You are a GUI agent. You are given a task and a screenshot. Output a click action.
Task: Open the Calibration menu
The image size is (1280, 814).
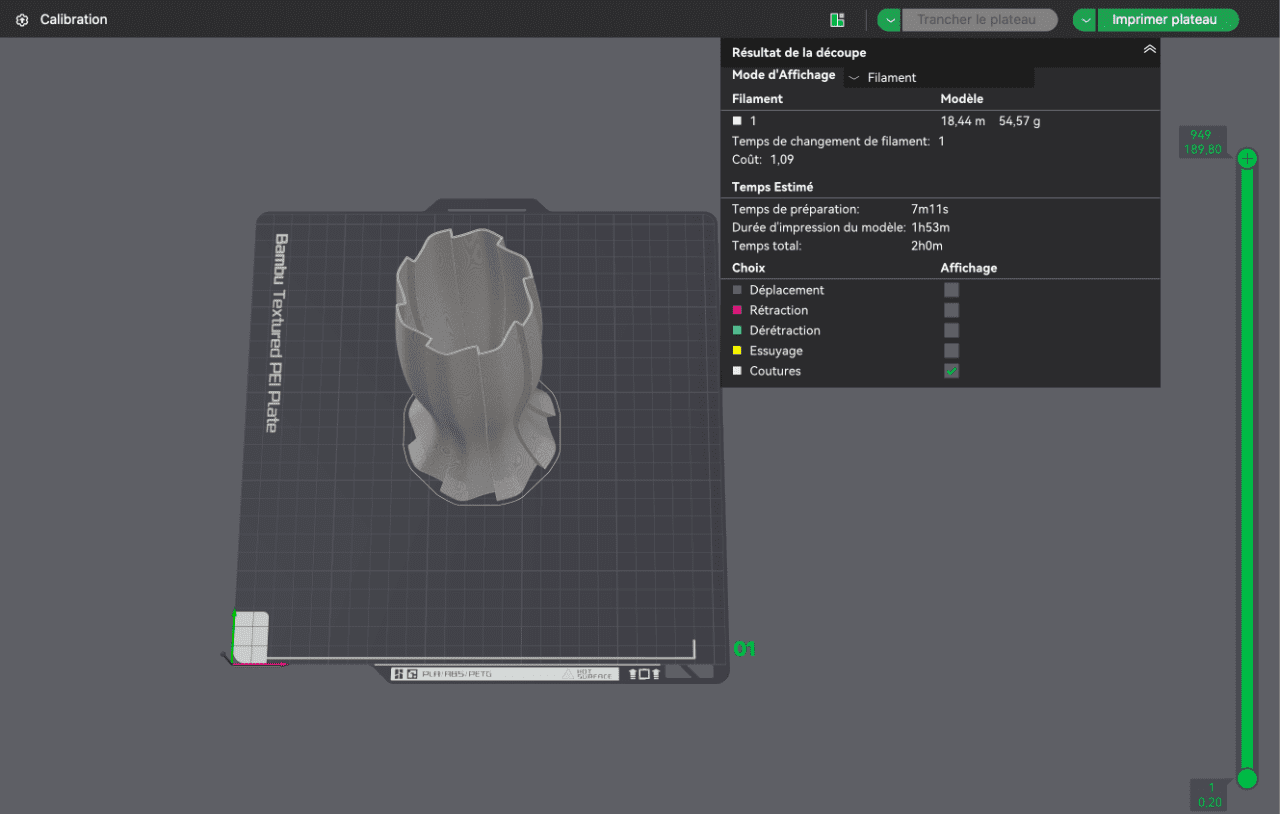point(73,20)
